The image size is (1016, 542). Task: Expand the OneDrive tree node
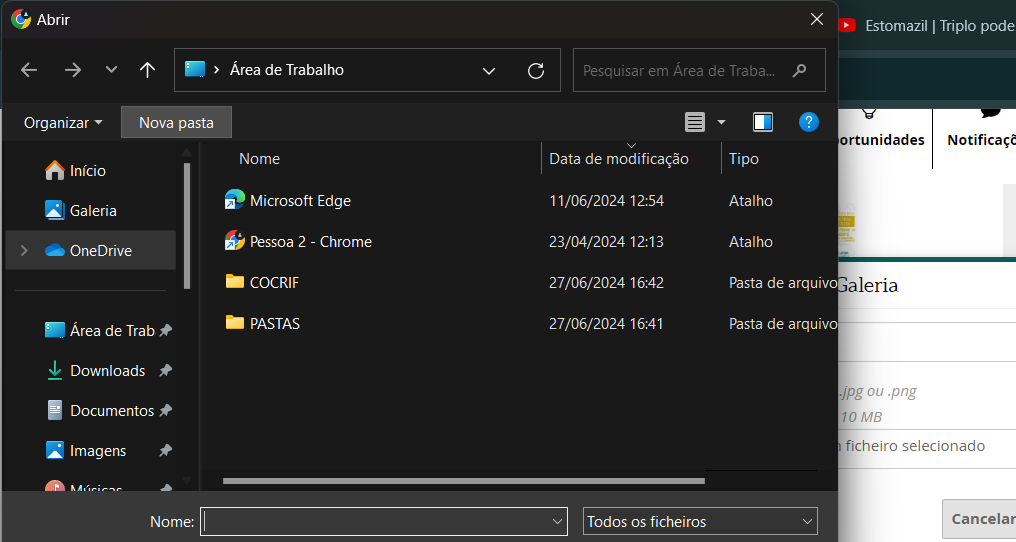24,251
